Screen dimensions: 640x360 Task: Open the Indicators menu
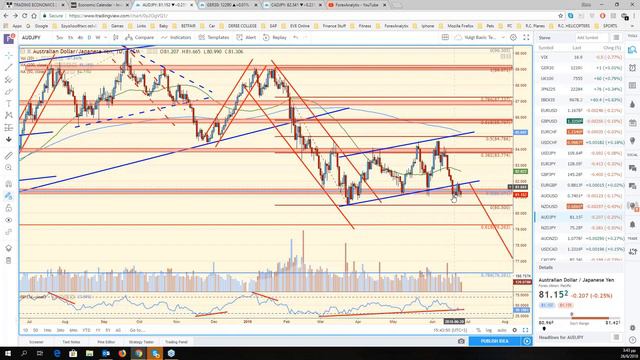[176, 38]
